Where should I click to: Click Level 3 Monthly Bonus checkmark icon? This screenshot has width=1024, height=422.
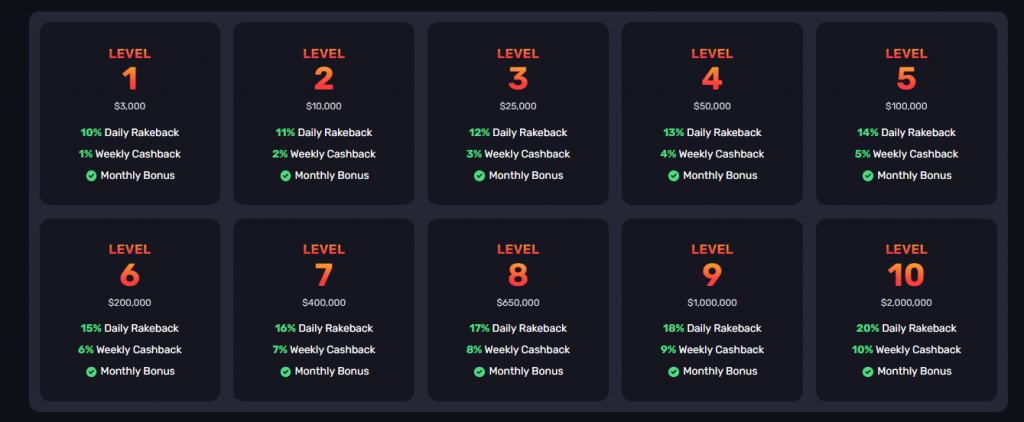pyautogui.click(x=479, y=176)
